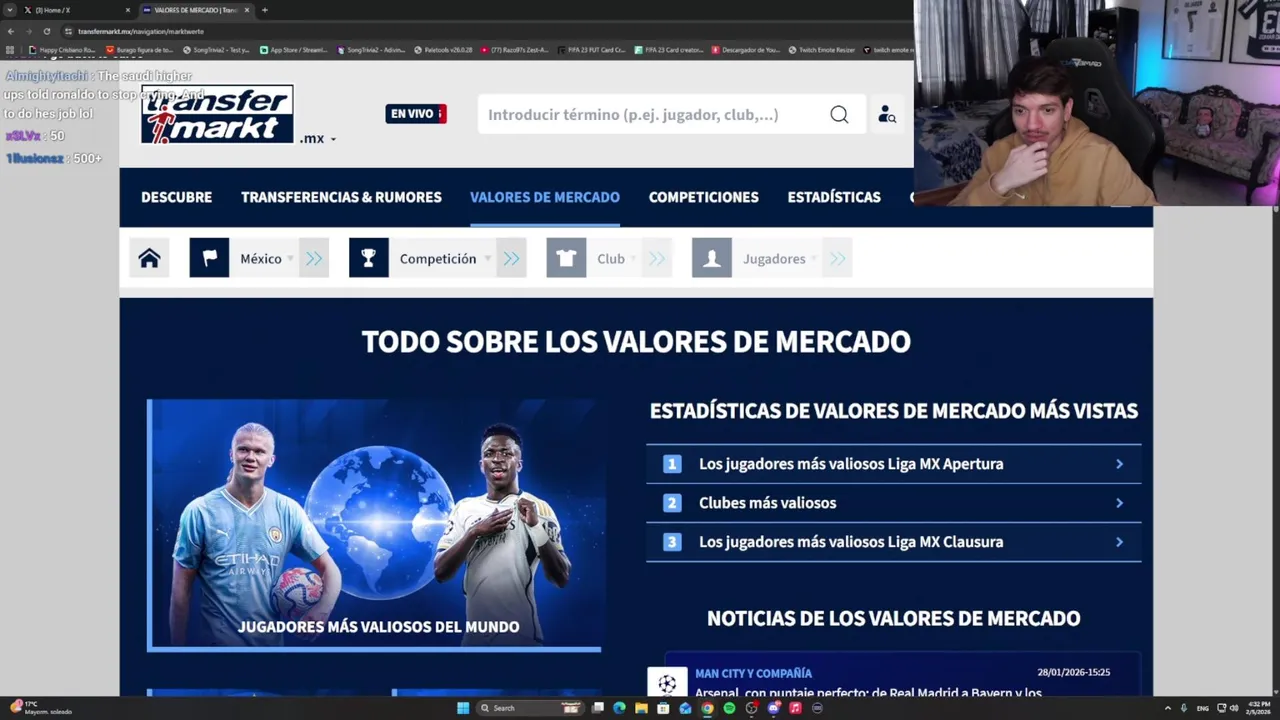Viewport: 1280px width, 720px height.
Task: Select the VALORES DE MERCADO browser tab
Action: coord(195,10)
